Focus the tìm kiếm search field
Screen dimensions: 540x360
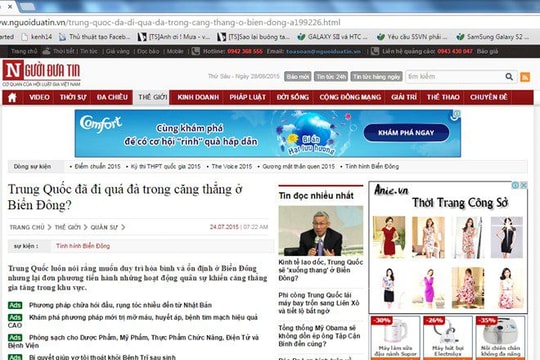pos(455,76)
